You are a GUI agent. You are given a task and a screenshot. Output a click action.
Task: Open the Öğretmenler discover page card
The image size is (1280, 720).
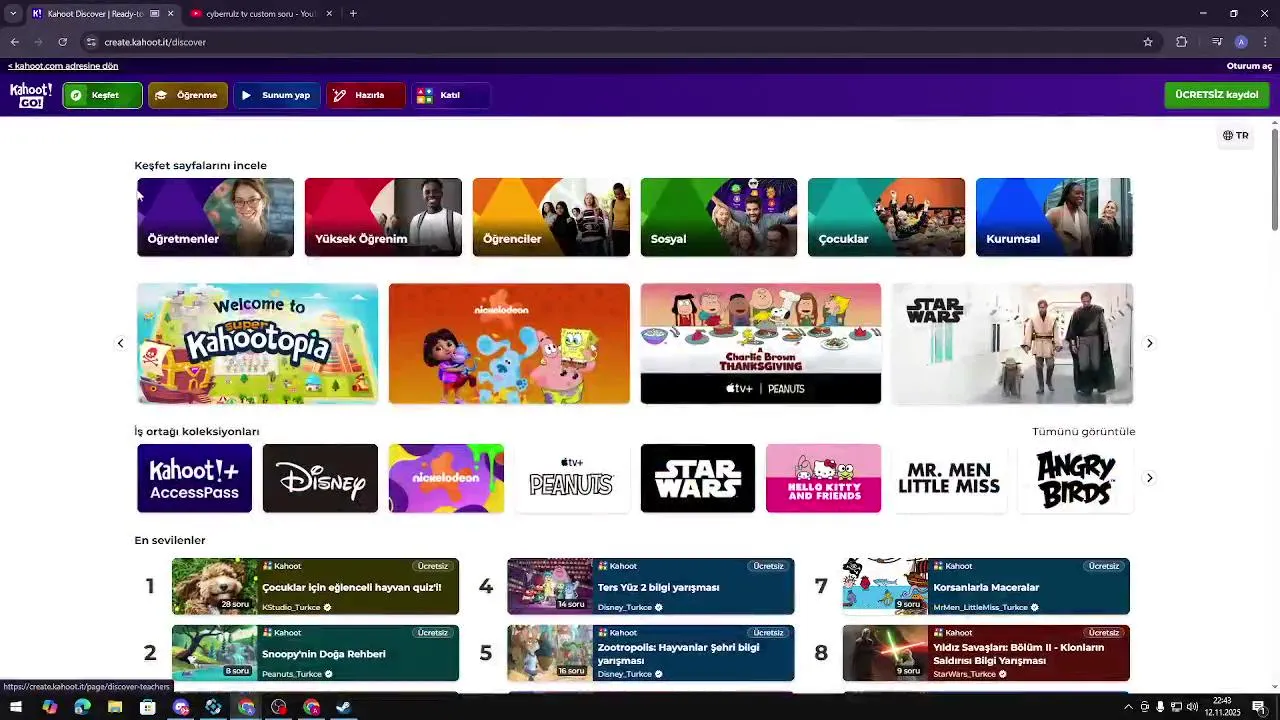tap(215, 217)
